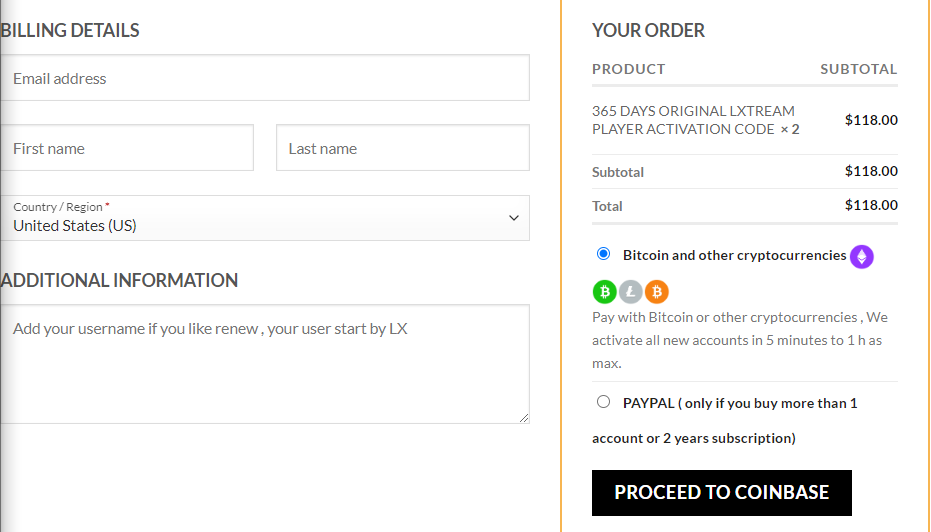Expand the Country / Region chevron arrow
Viewport: 931px width, 532px height.
tap(514, 218)
